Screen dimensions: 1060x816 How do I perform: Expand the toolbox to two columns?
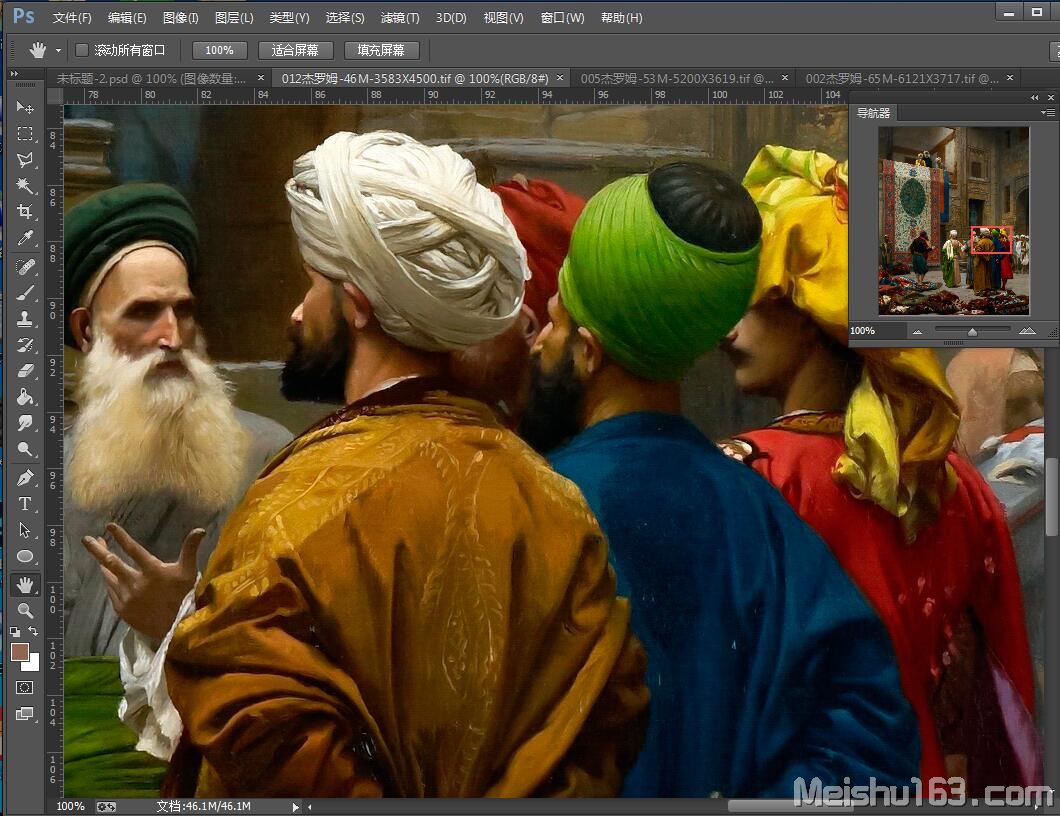14,73
